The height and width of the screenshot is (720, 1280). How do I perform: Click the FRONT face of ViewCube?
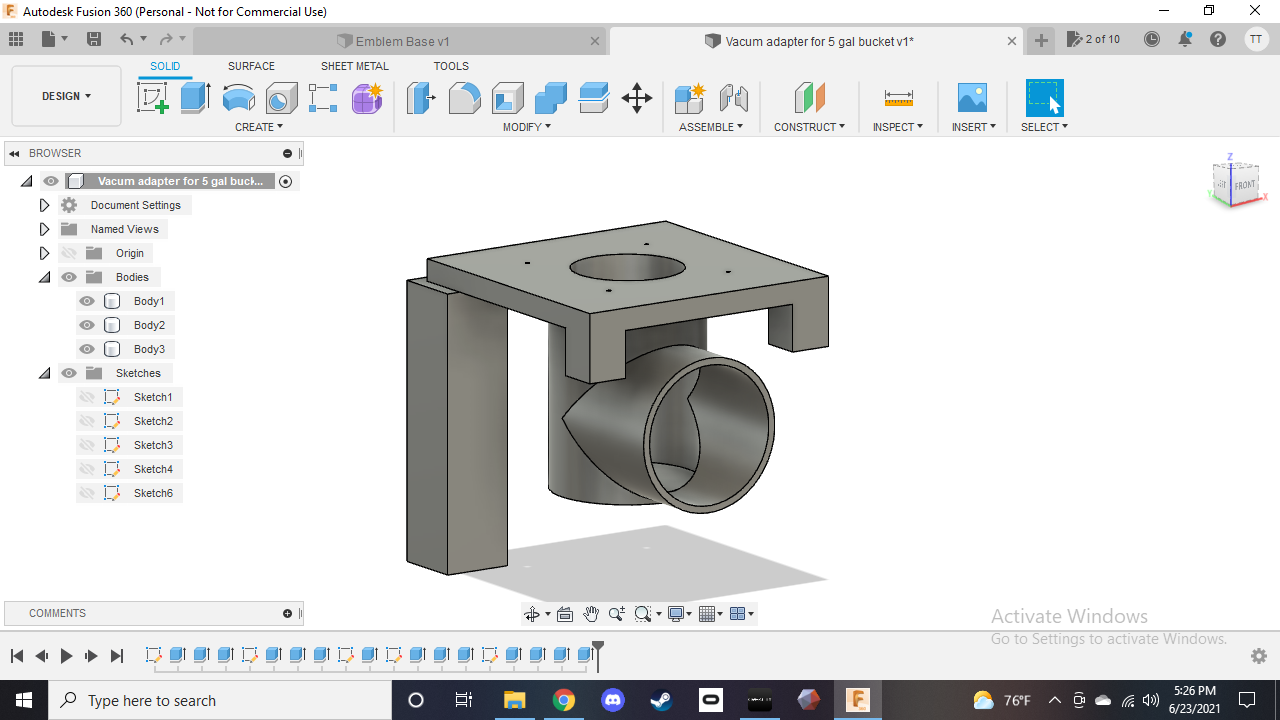coord(1244,185)
